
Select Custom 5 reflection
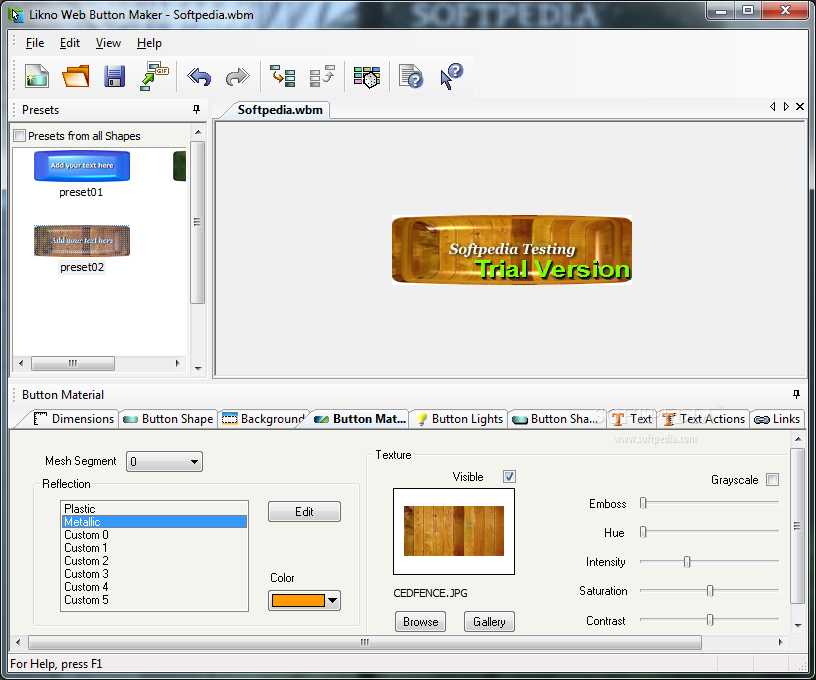tap(155, 600)
